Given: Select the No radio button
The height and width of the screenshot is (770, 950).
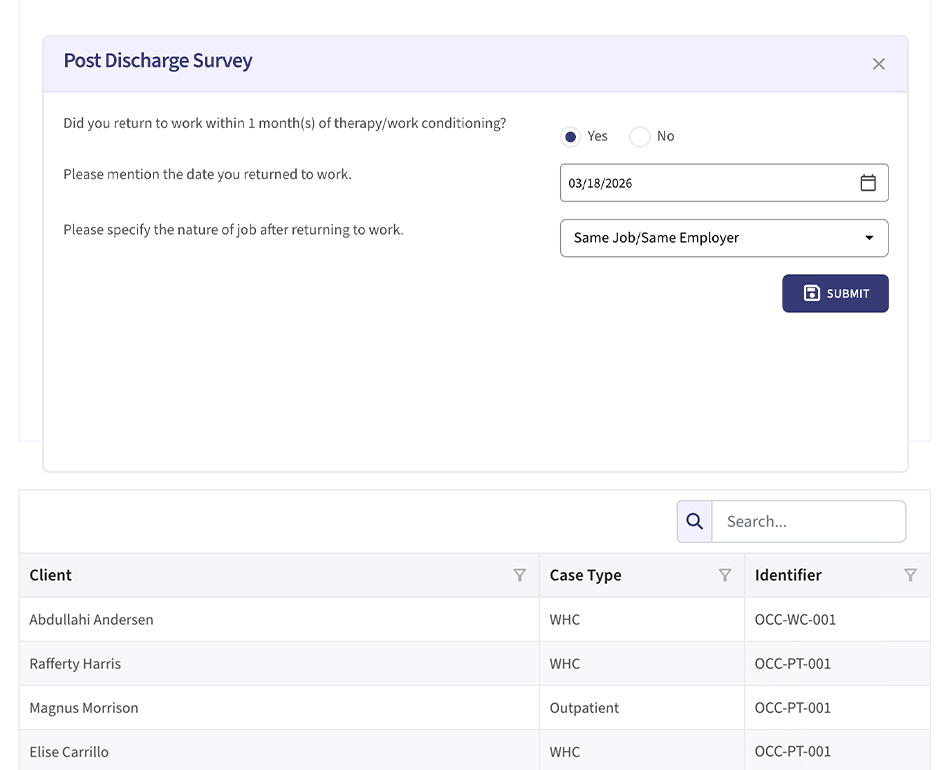Looking at the screenshot, I should pos(639,136).
